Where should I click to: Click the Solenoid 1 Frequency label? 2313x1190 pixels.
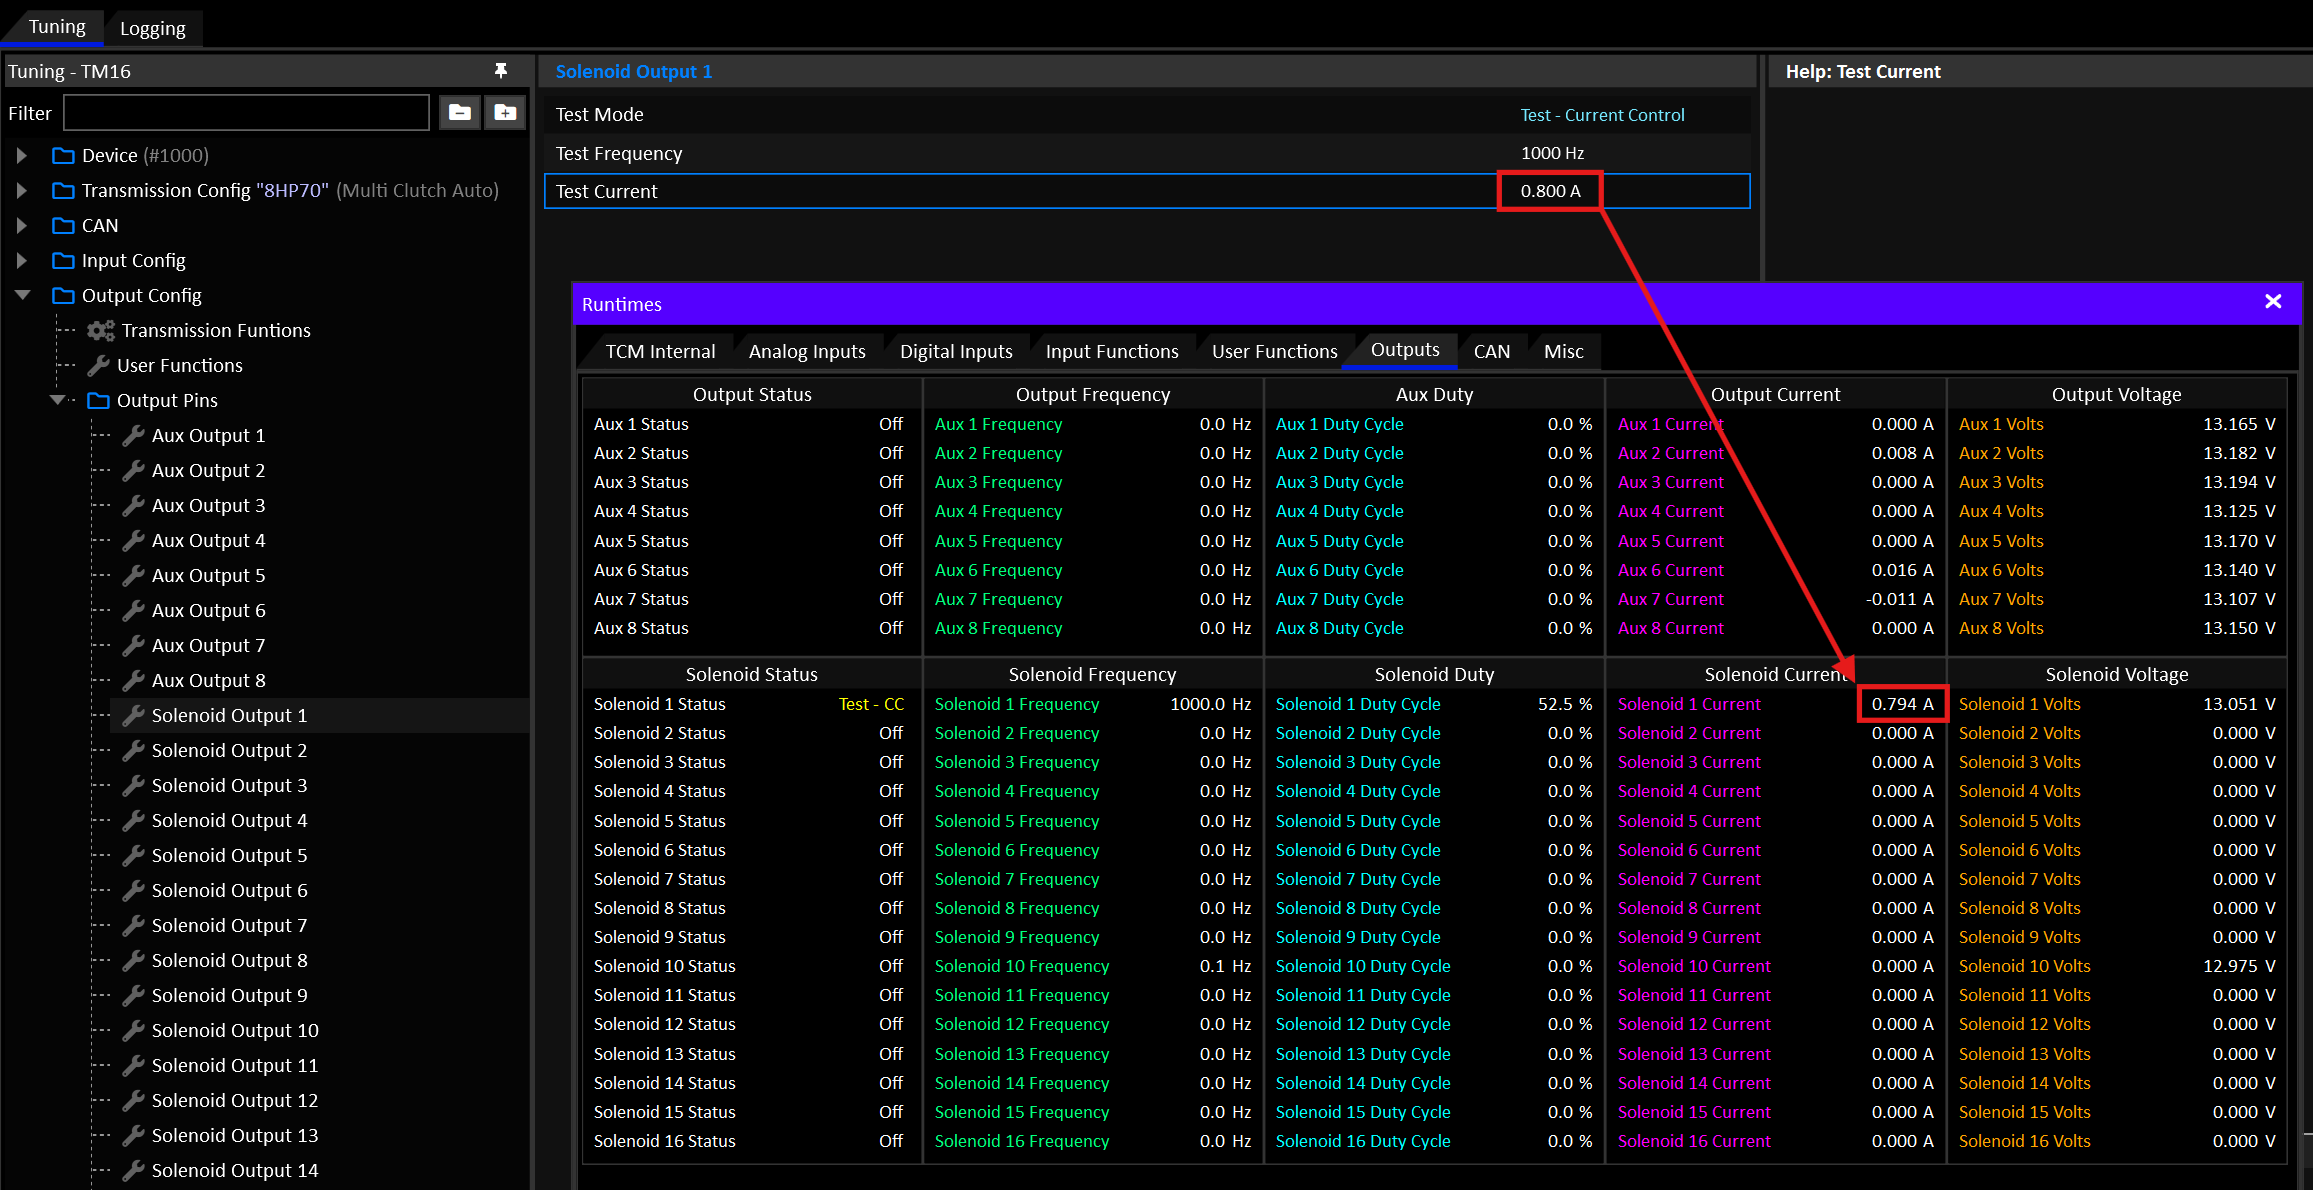[1017, 704]
